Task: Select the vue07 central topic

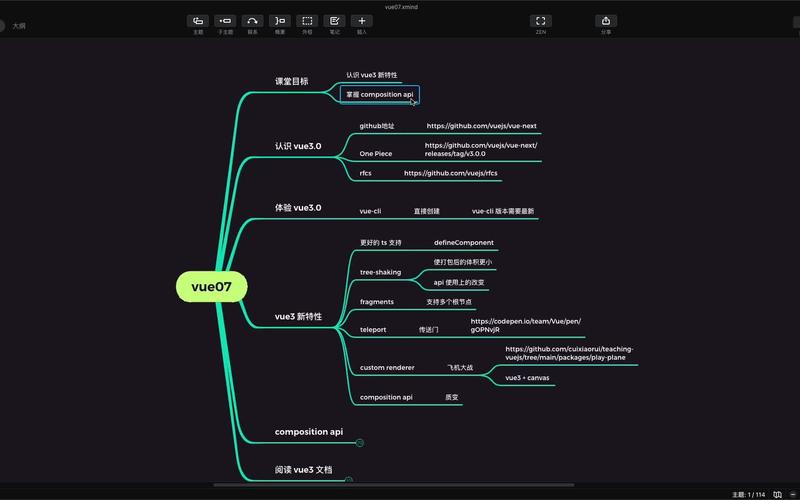Action: click(x=211, y=287)
